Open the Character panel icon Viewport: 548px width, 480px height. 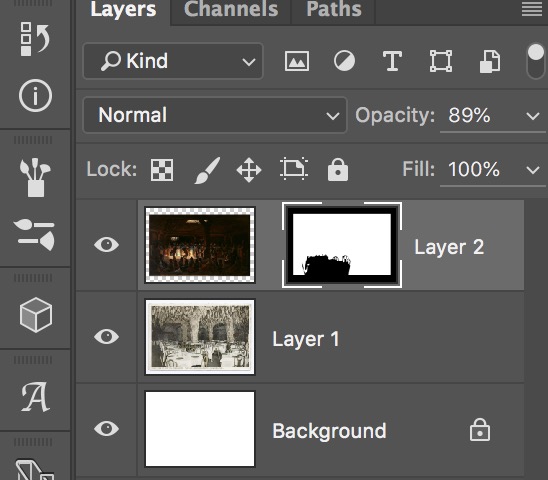click(x=35, y=397)
